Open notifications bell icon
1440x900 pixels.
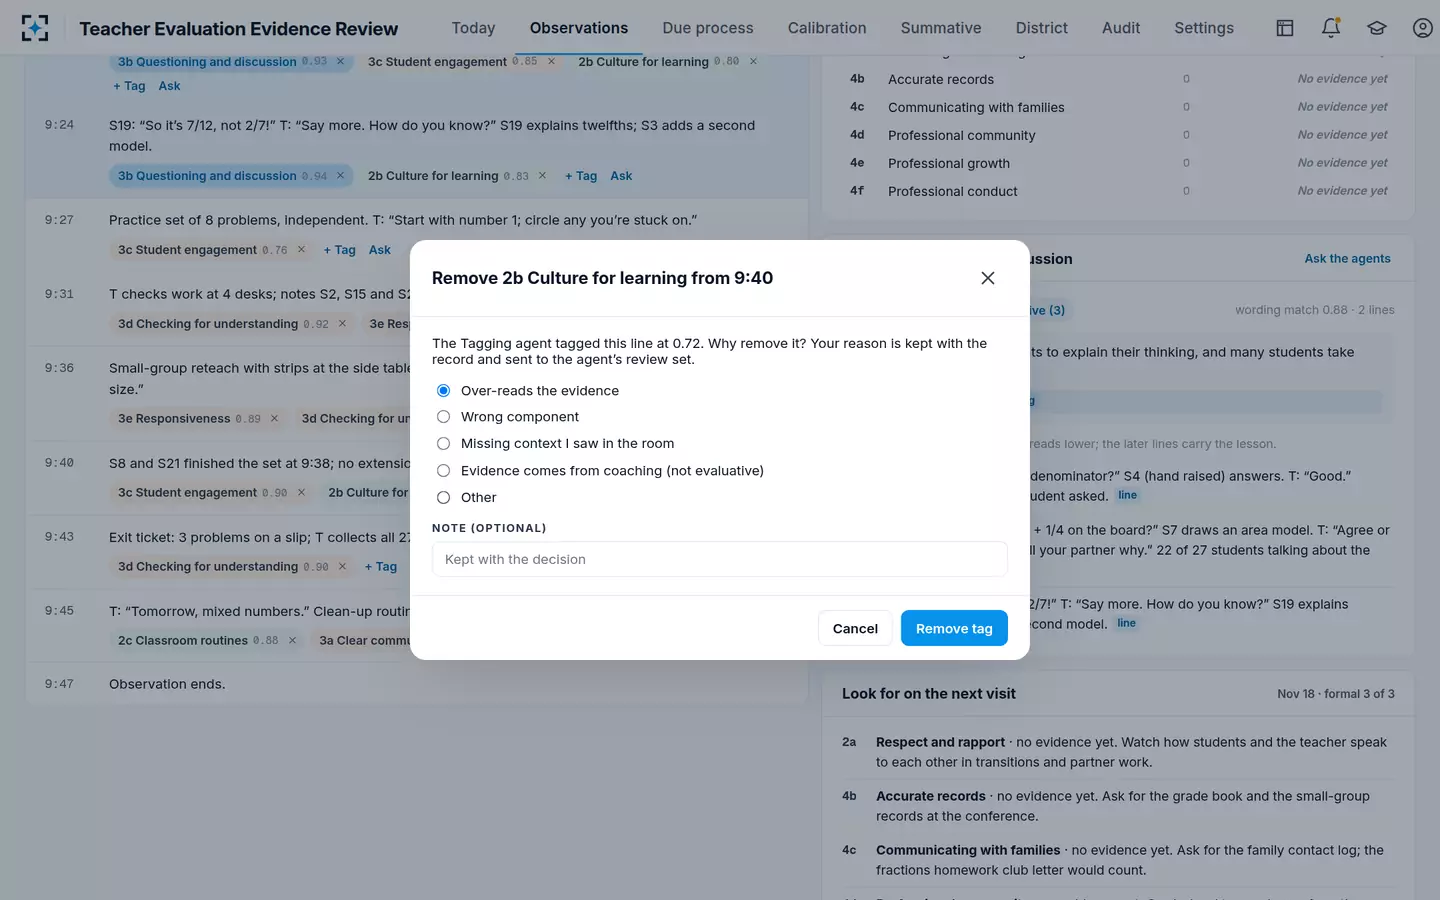1331,28
